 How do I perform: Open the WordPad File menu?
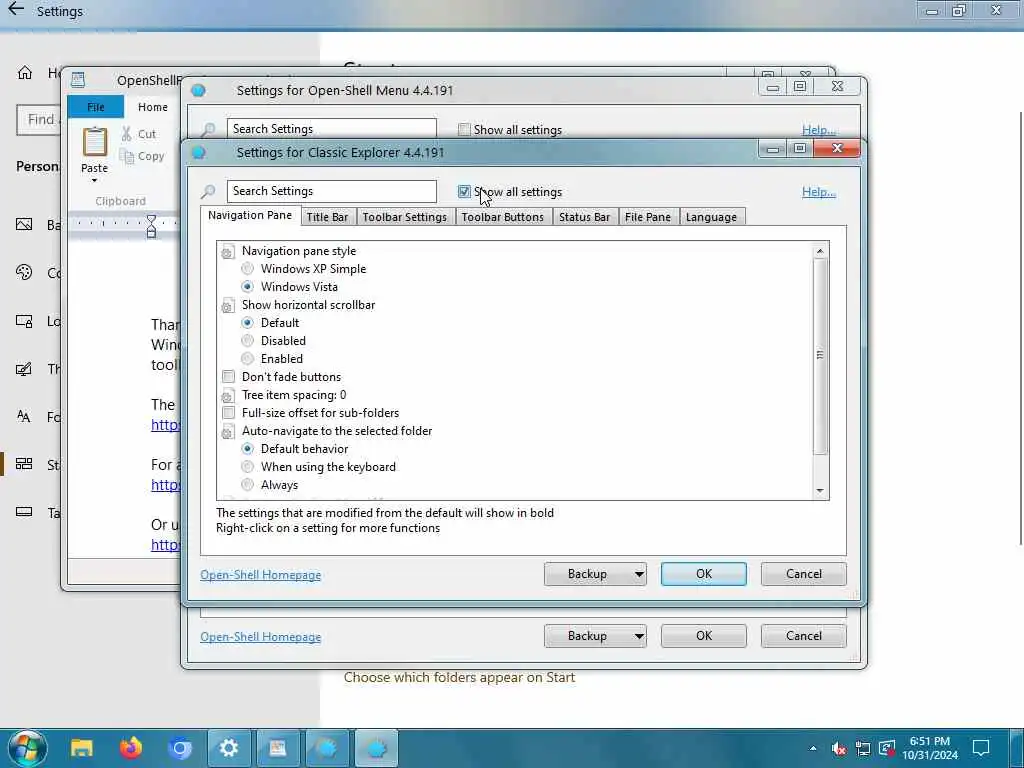(96, 107)
